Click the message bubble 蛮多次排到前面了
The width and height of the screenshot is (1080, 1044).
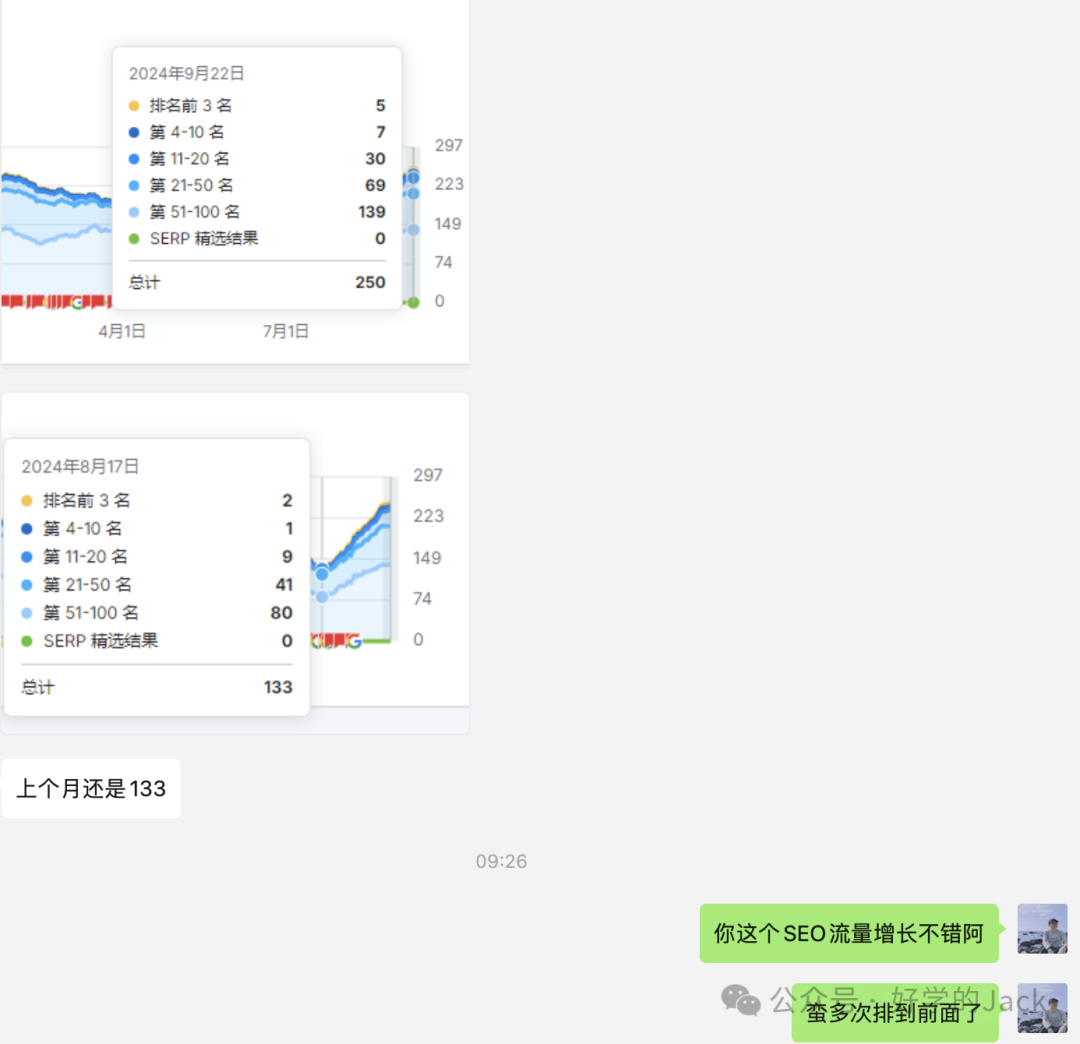pyautogui.click(x=894, y=1013)
